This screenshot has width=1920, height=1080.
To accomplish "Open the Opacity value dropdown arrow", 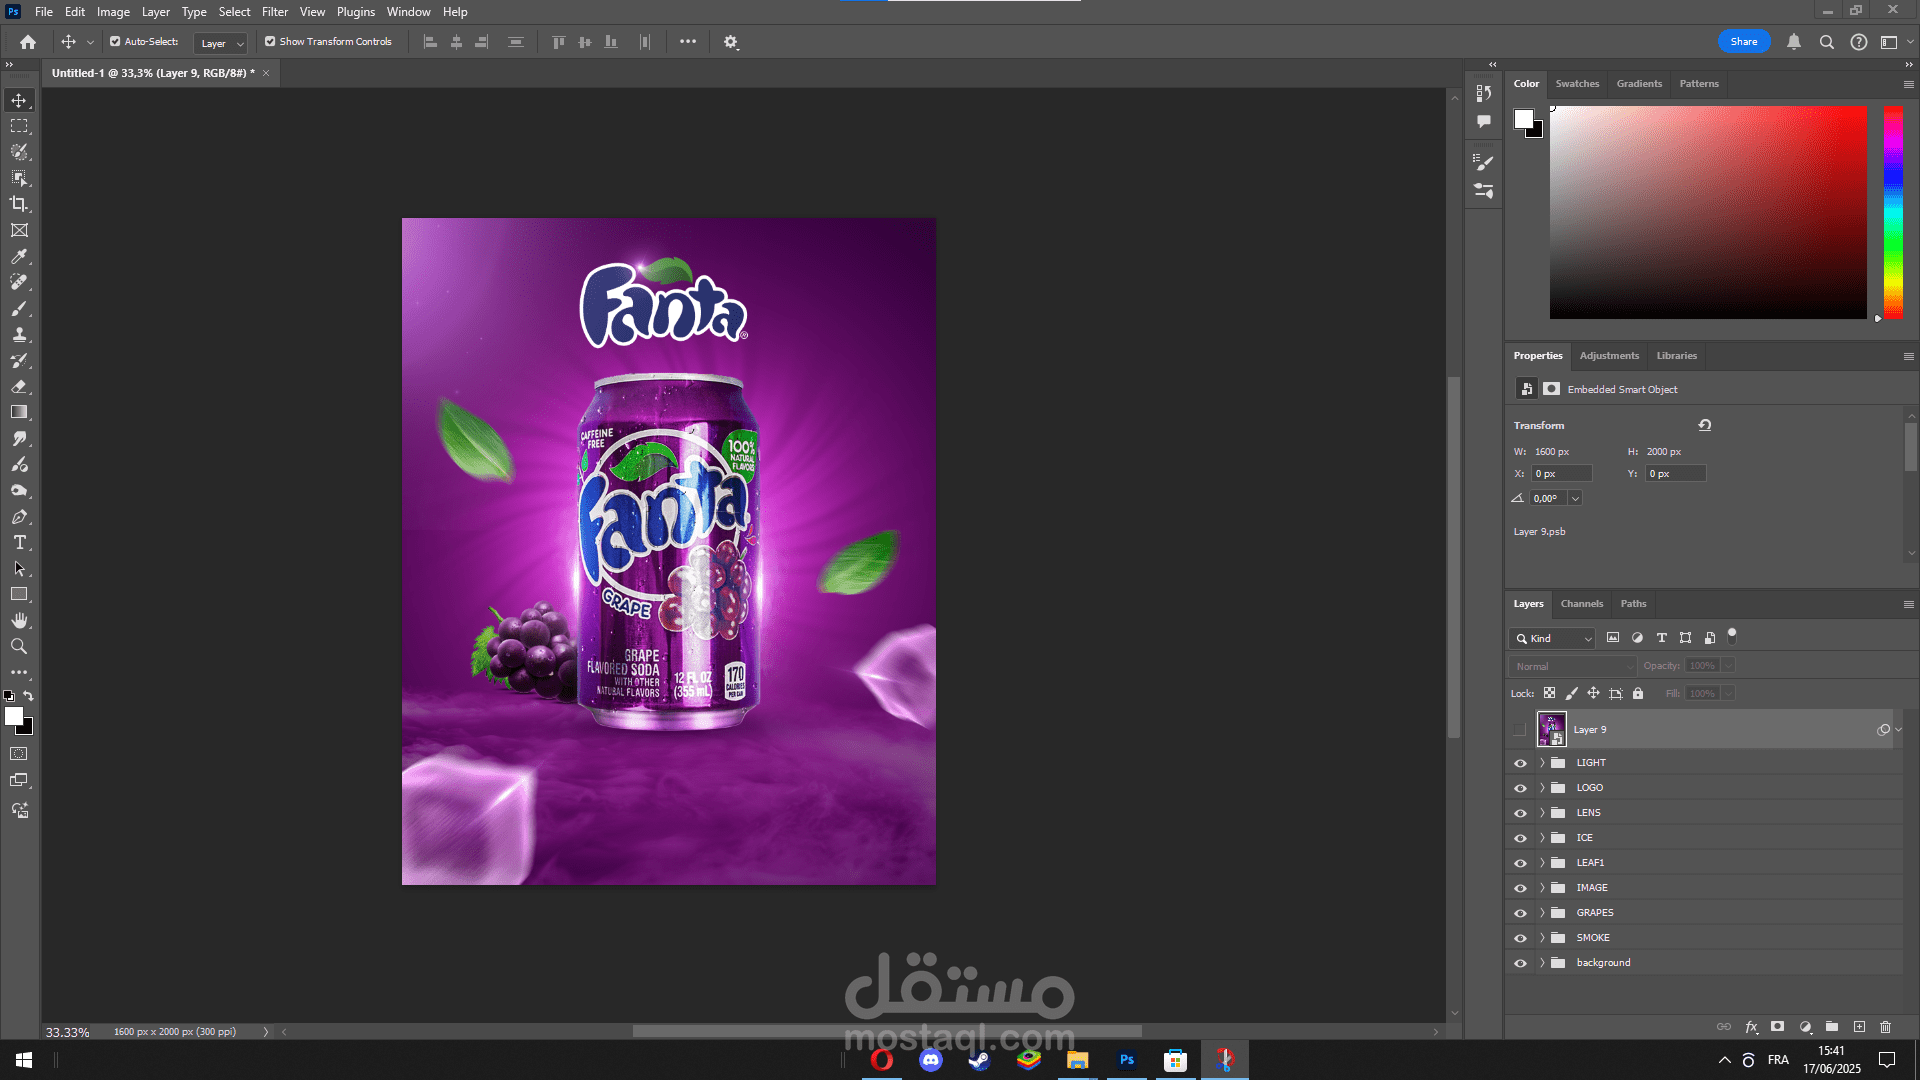I will point(1728,666).
